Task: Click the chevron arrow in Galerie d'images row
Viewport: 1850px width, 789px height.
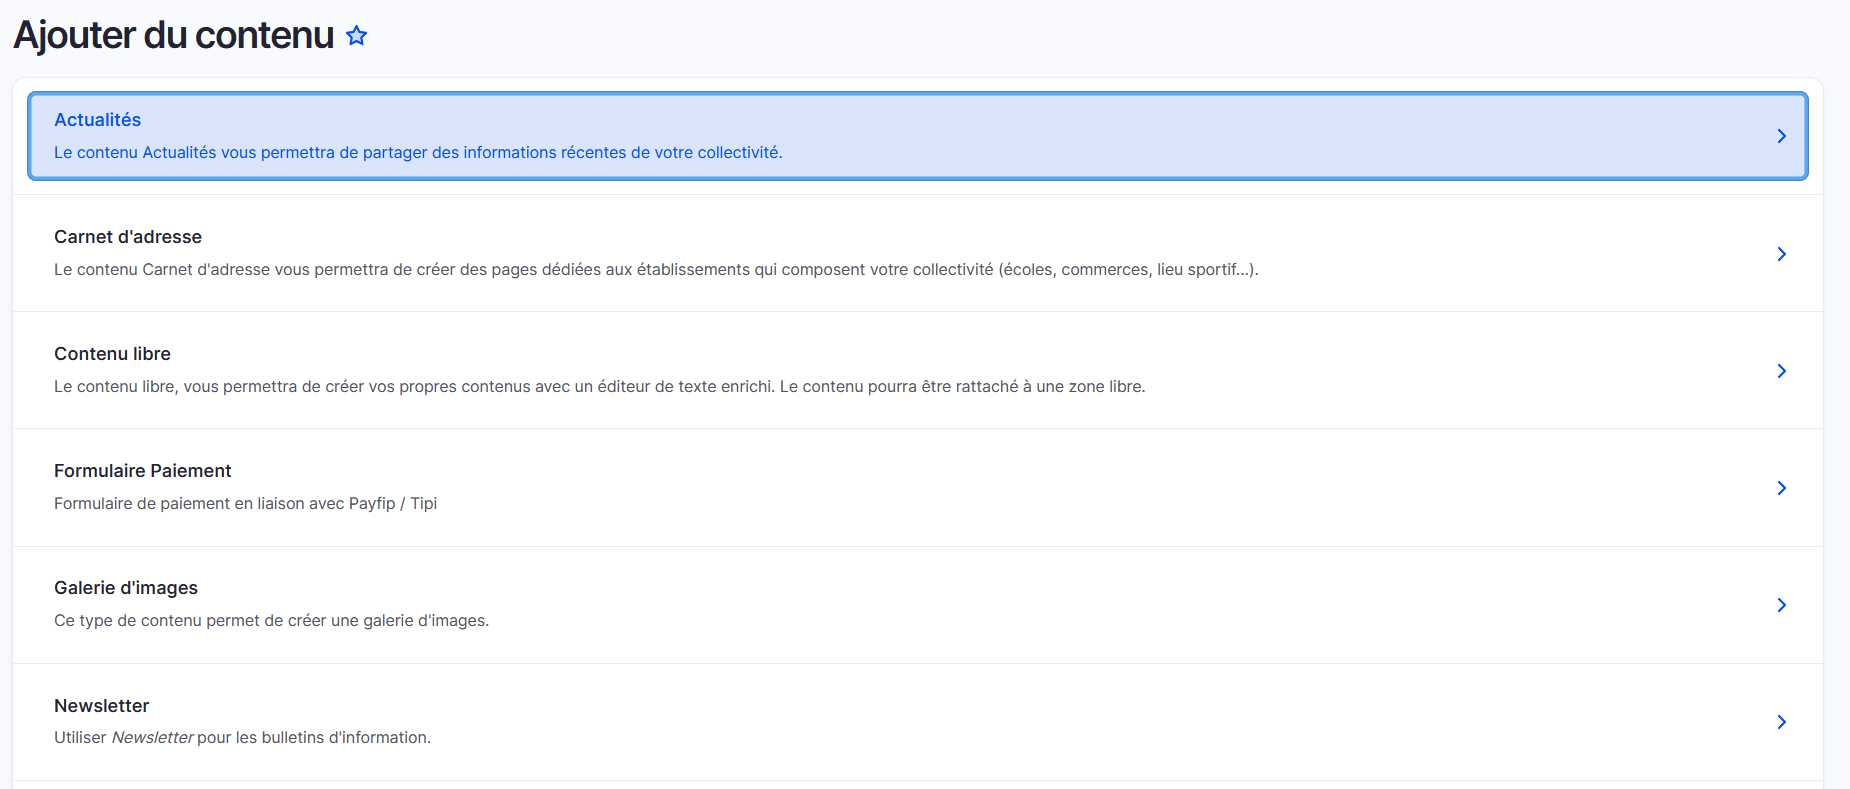Action: 1781,605
